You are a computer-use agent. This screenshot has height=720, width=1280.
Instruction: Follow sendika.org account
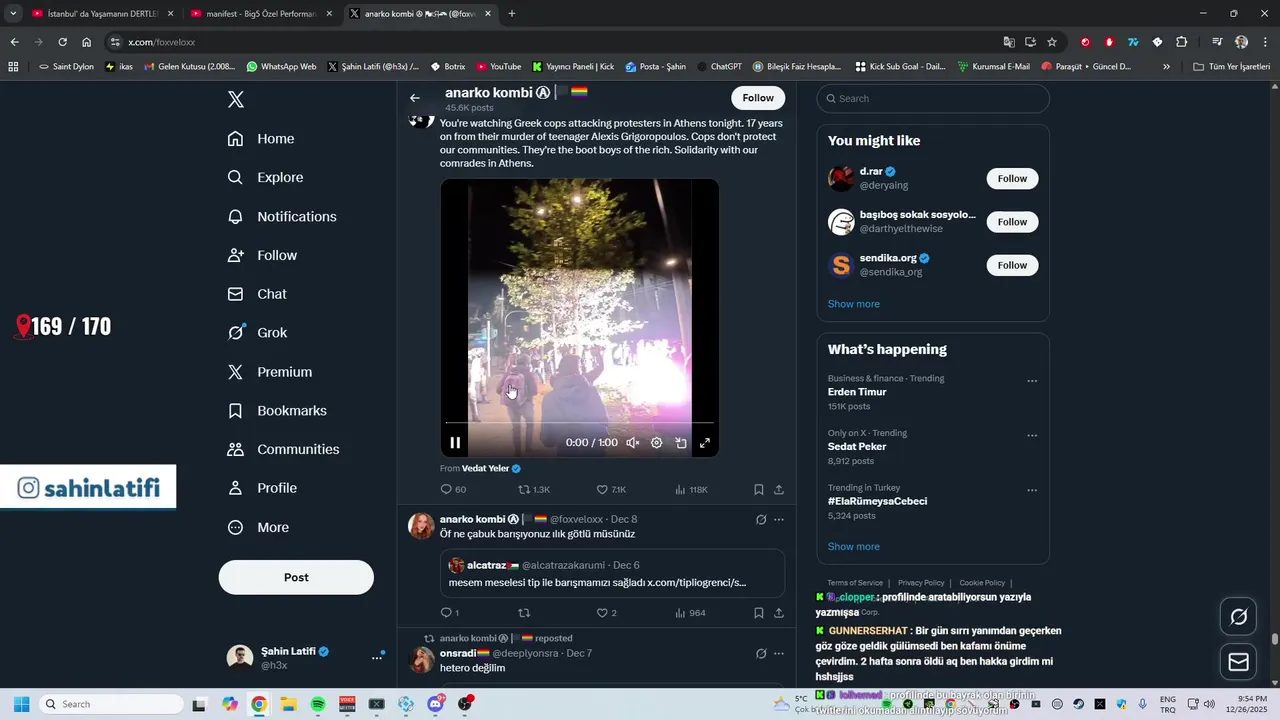pos(1012,265)
